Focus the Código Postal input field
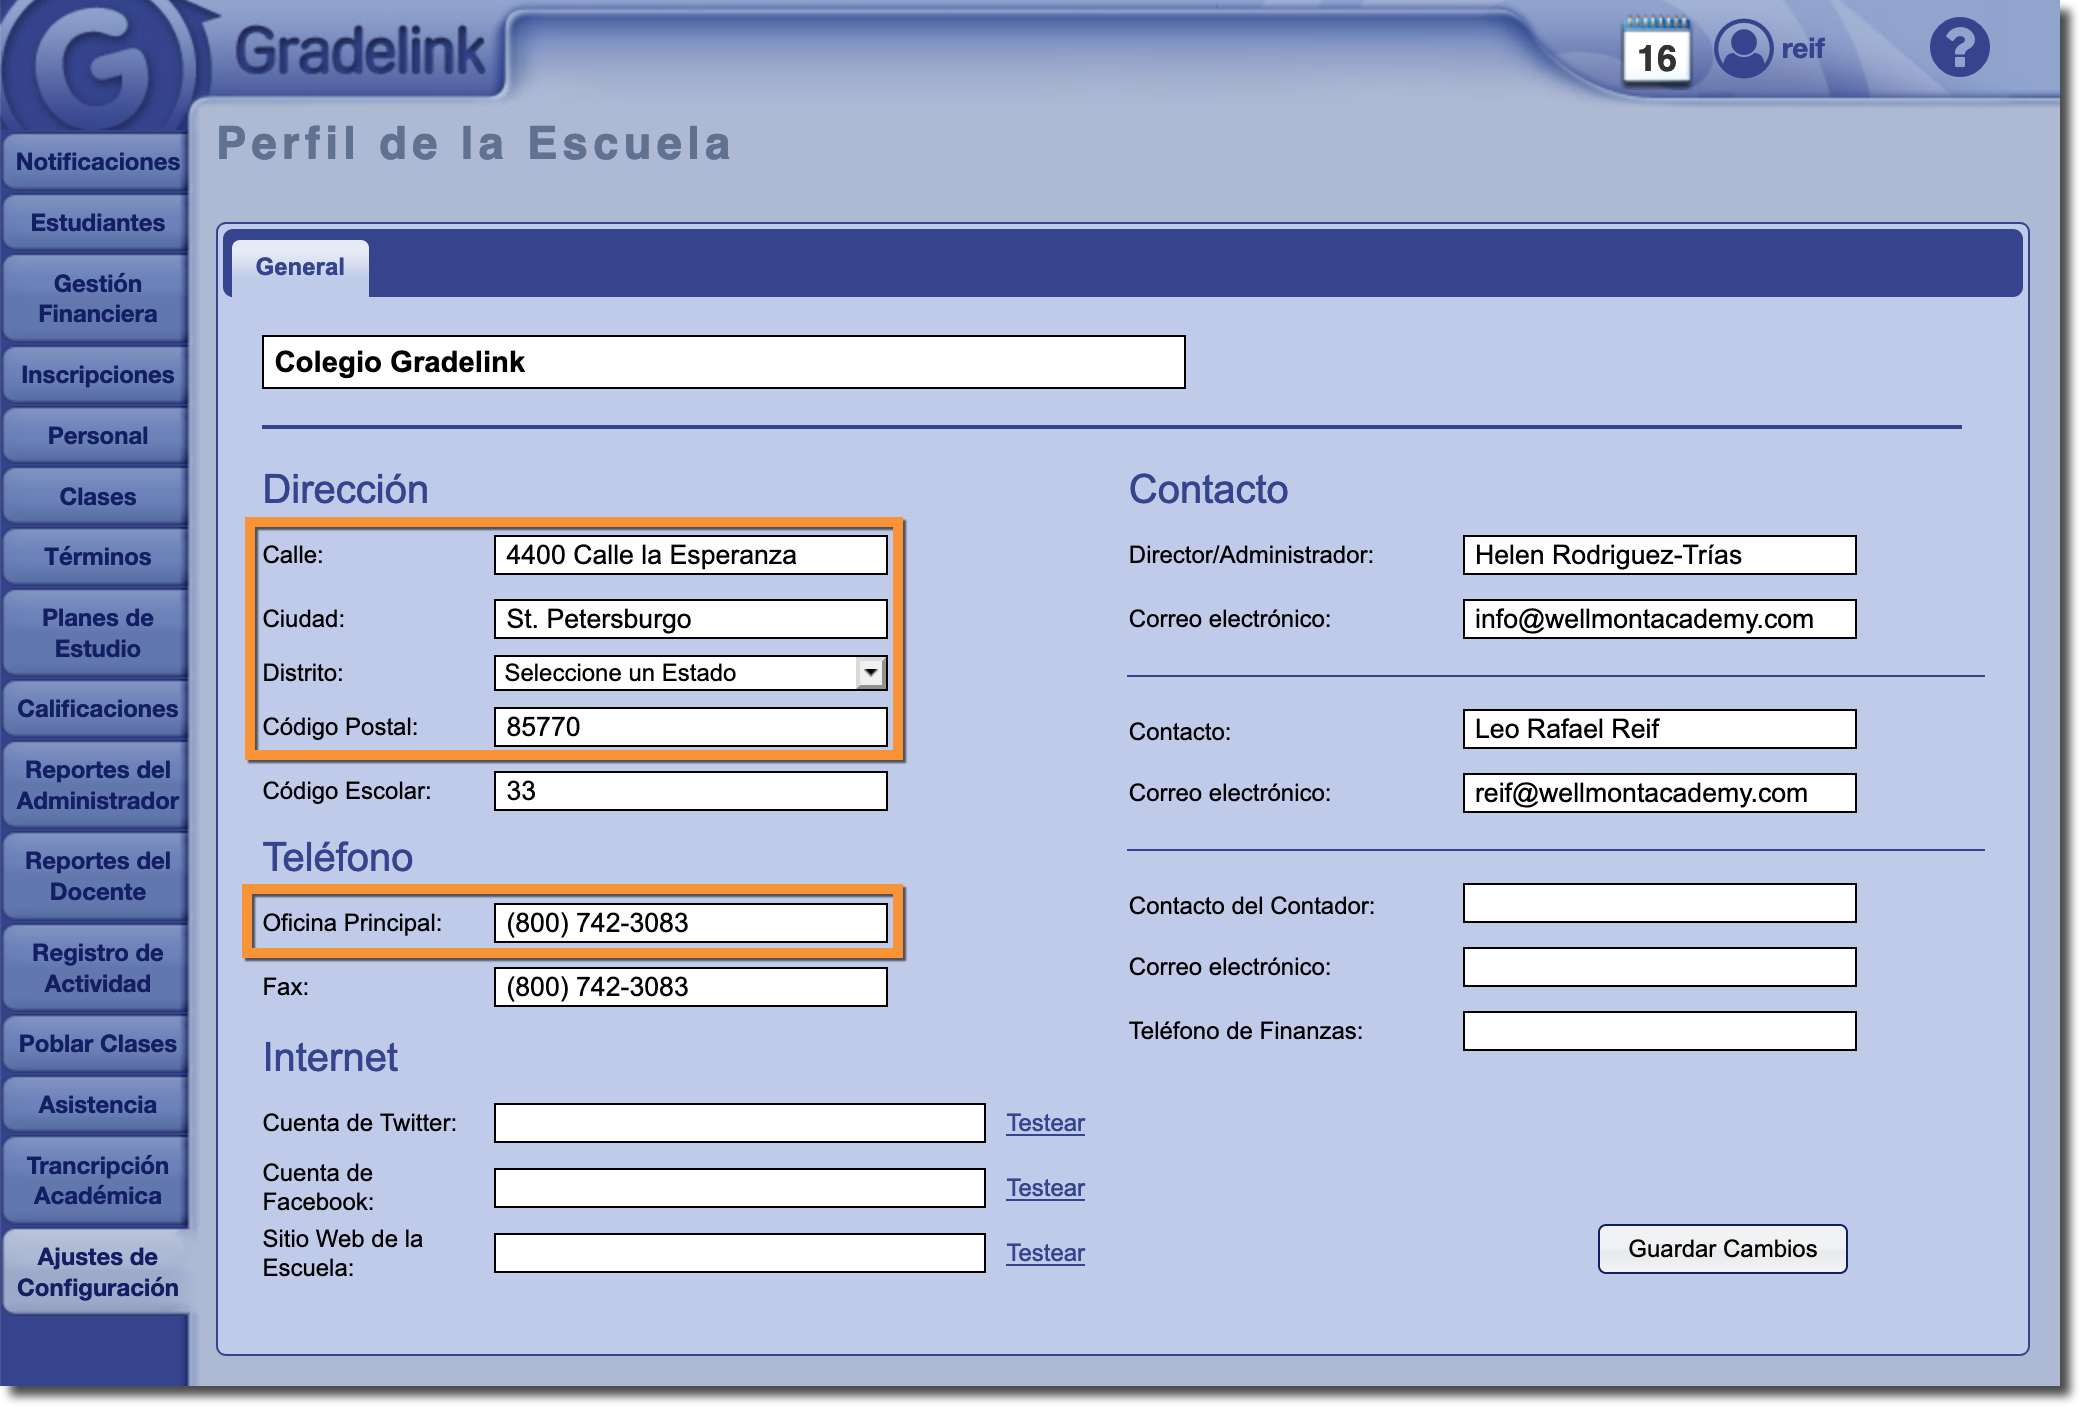 pyautogui.click(x=690, y=727)
